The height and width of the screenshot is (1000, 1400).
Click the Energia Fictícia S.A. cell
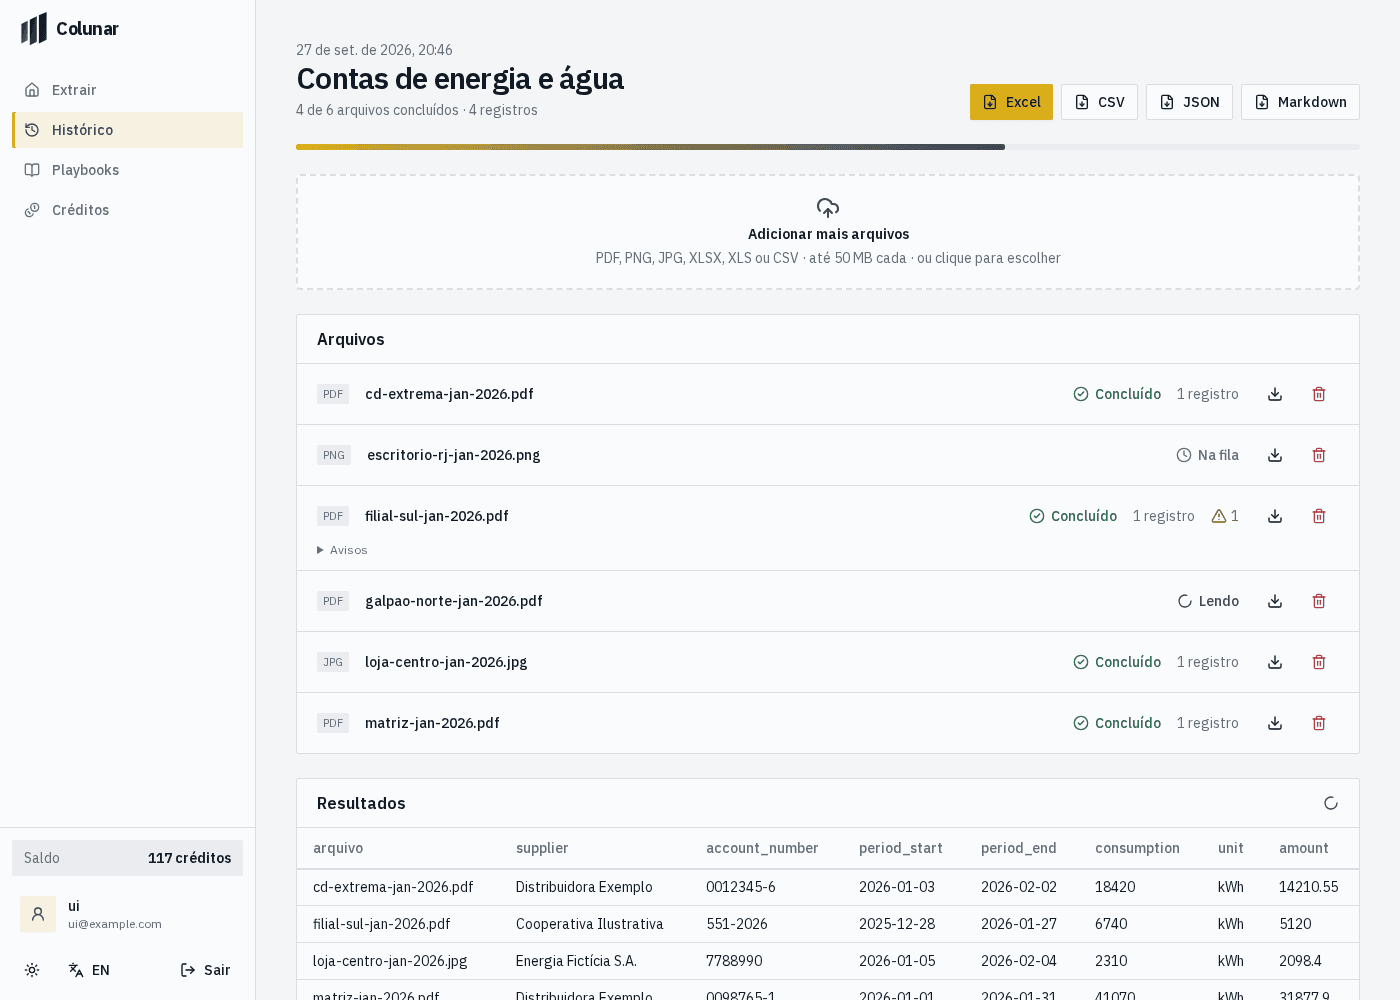pyautogui.click(x=576, y=961)
